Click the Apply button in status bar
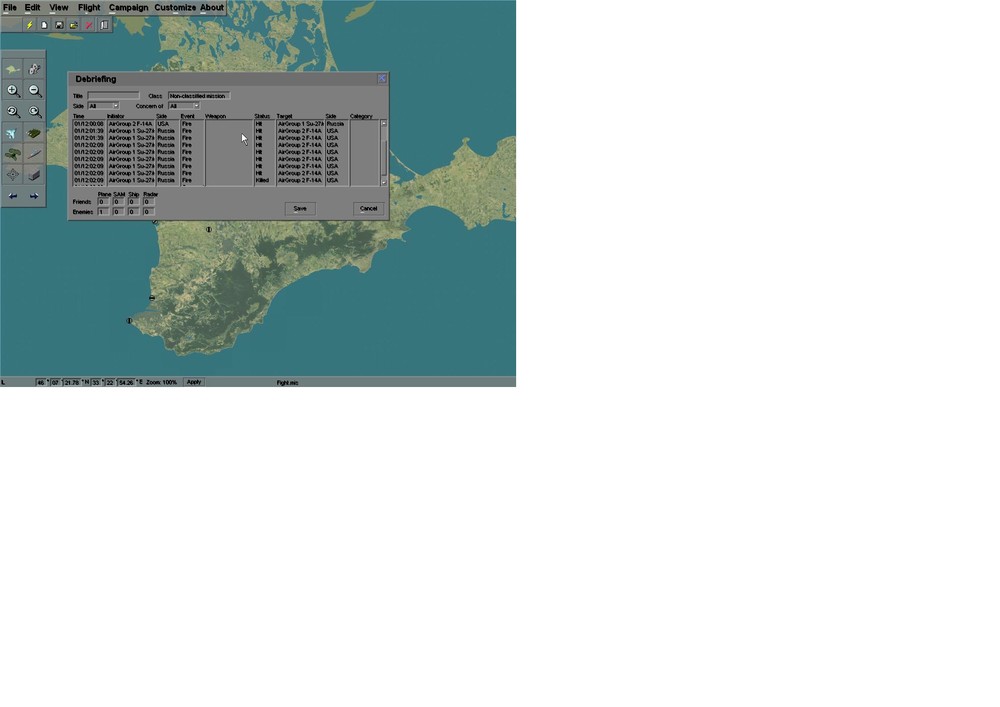This screenshot has height=707, width=1000. (x=194, y=382)
